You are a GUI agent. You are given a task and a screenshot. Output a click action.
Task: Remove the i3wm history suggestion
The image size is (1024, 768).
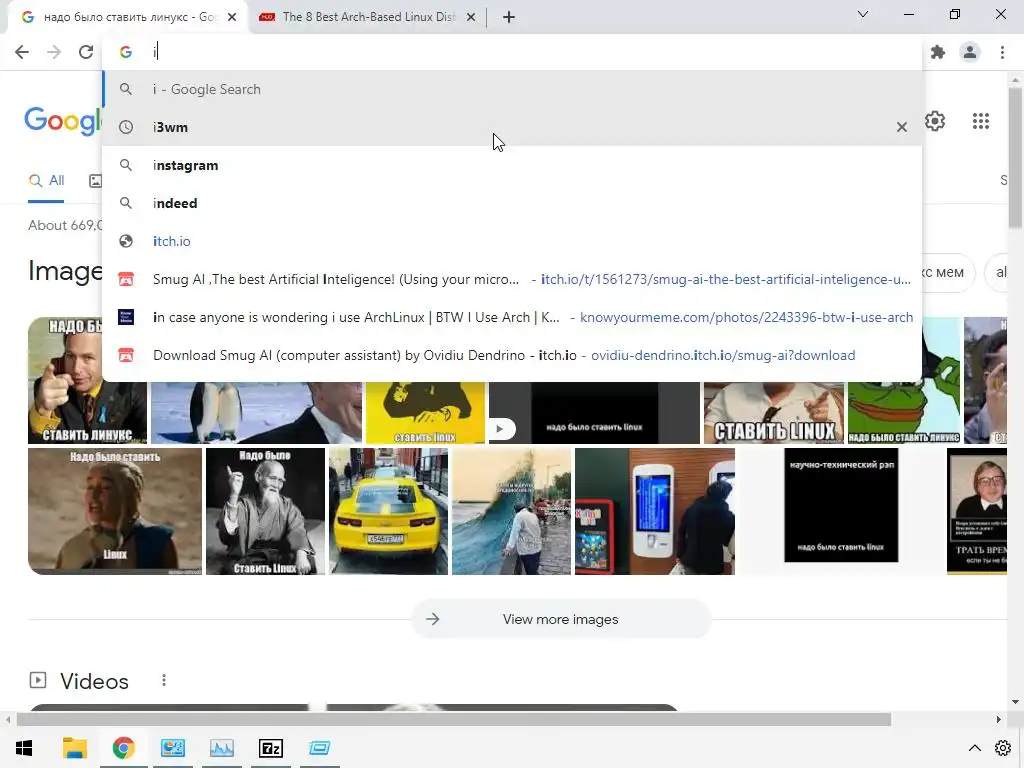(902, 127)
